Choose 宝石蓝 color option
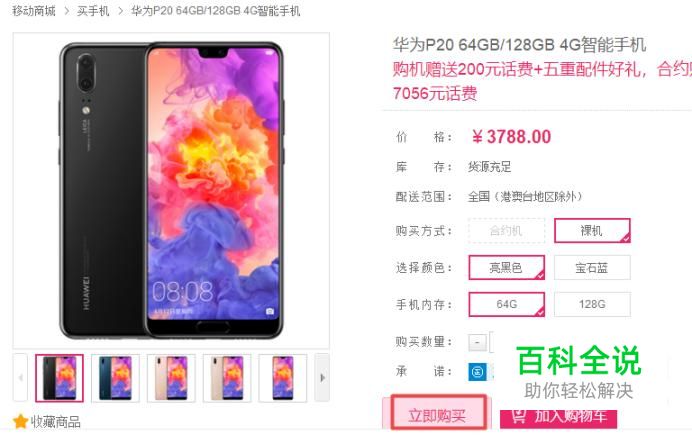 click(592, 267)
